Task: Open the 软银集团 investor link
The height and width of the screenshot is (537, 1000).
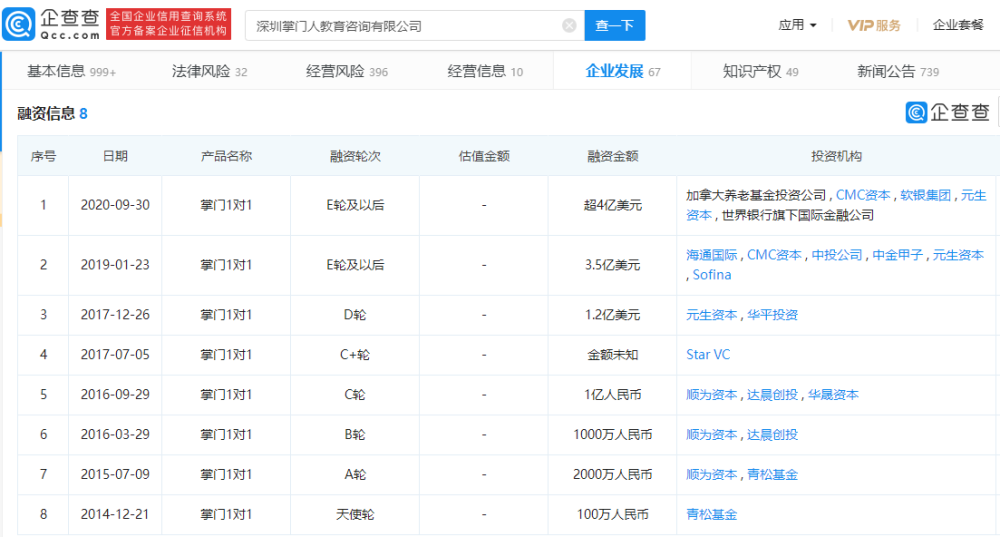Action: click(926, 195)
